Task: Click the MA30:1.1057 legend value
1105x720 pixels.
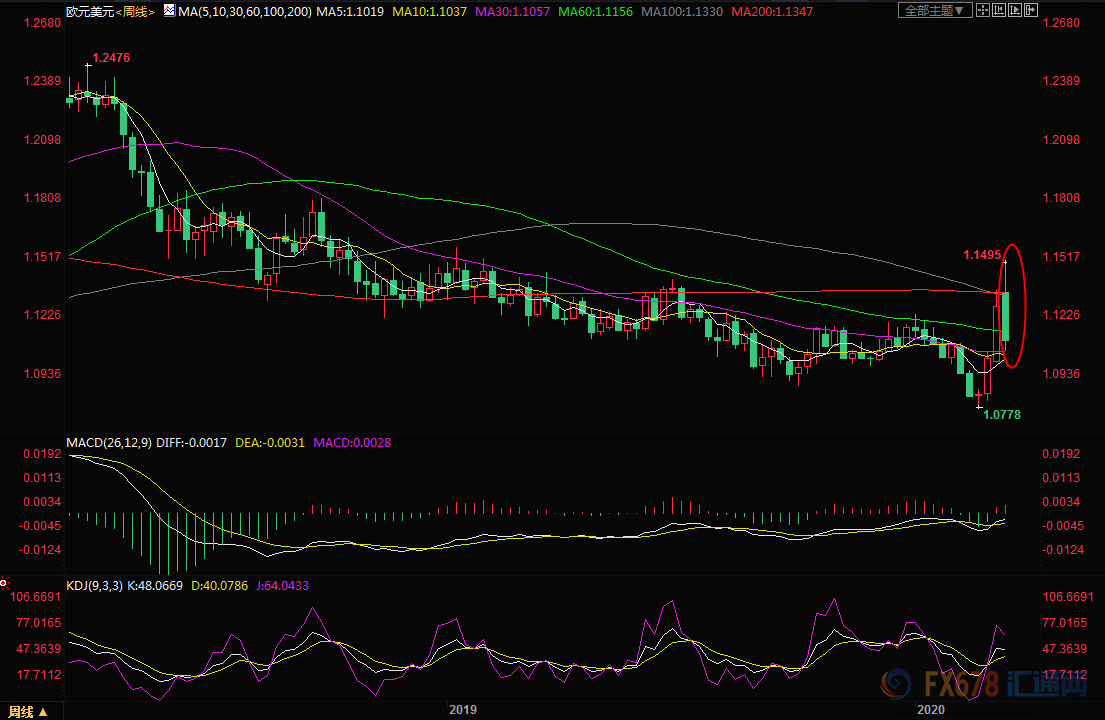Action: pyautogui.click(x=512, y=12)
